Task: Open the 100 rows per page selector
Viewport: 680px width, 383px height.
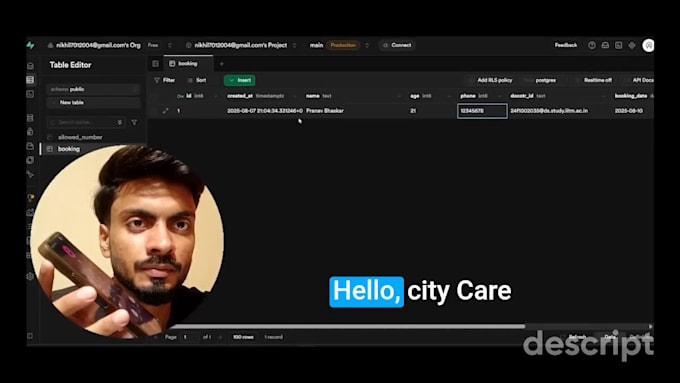Action: tap(243, 337)
